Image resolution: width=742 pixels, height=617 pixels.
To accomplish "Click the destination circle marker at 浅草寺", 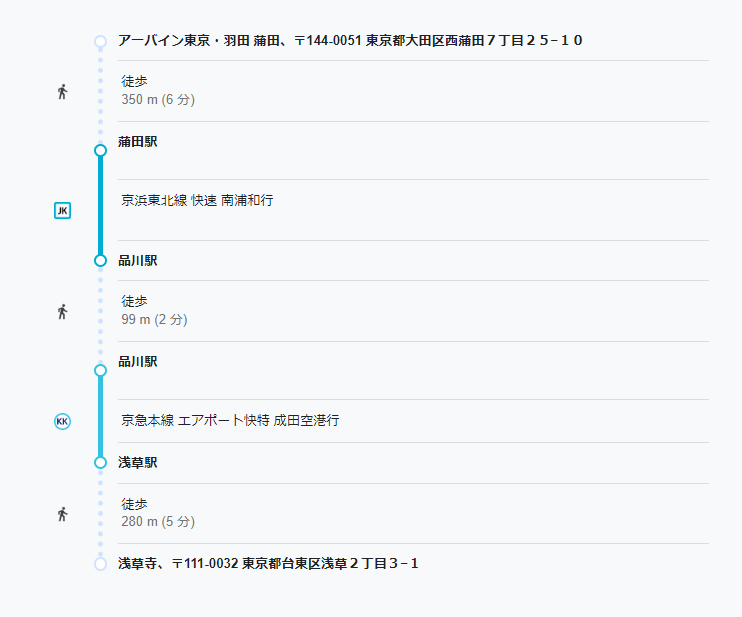I will pos(100,564).
